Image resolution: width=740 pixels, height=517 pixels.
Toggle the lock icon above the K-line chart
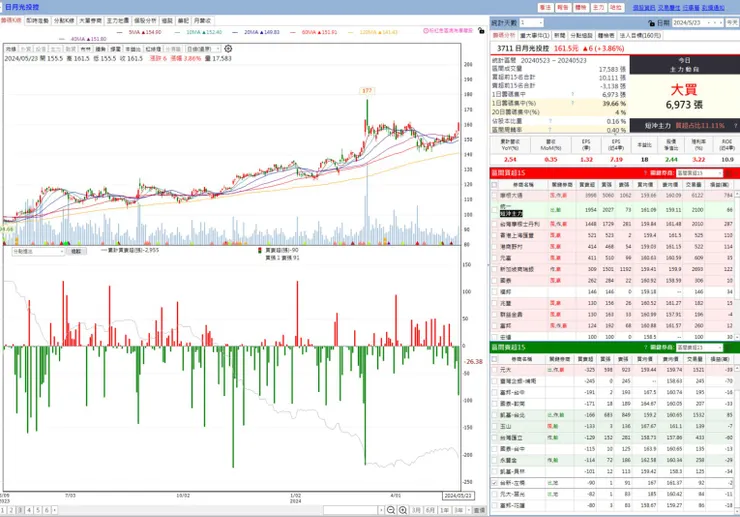(x=481, y=31)
